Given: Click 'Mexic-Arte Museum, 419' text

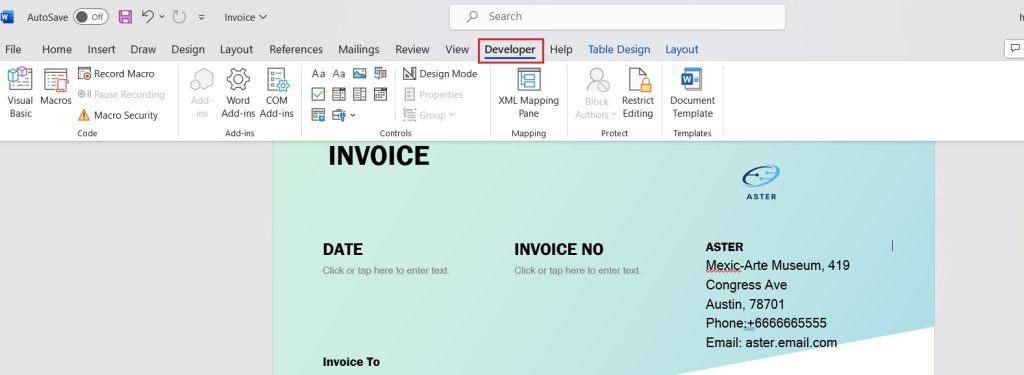Looking at the screenshot, I should tap(778, 266).
